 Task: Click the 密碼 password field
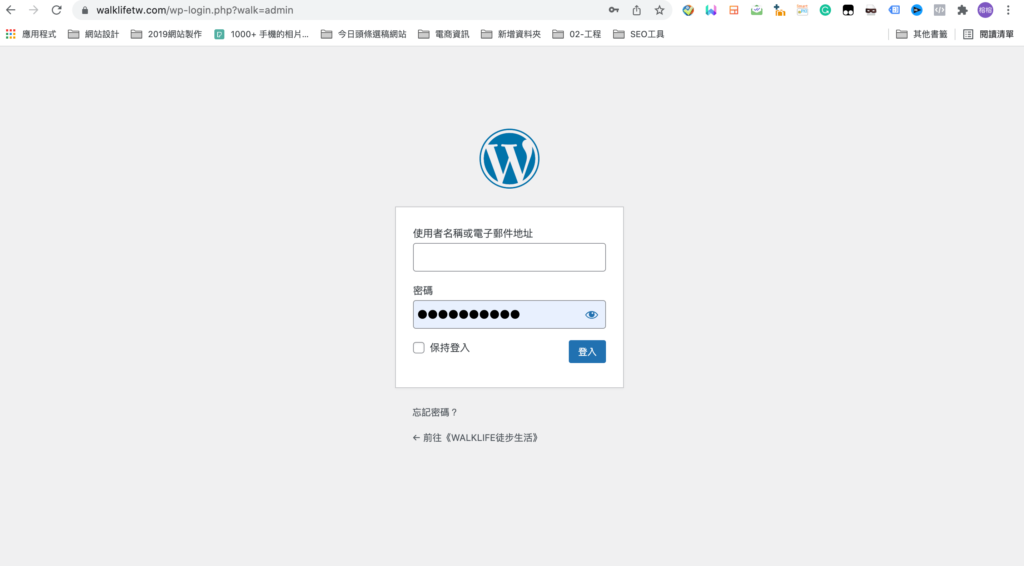point(509,315)
